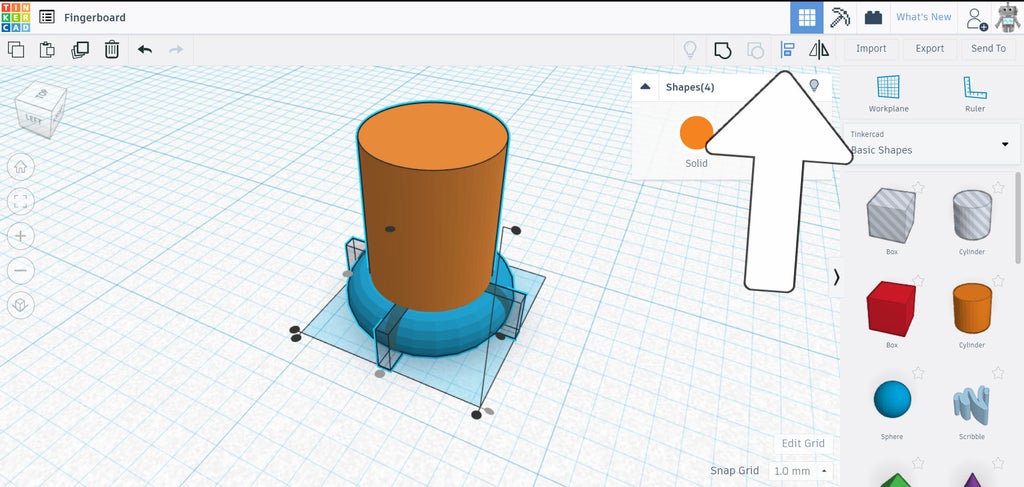Collapse the Shapes(4) inspector panel
The width and height of the screenshot is (1024, 487).
tap(645, 87)
